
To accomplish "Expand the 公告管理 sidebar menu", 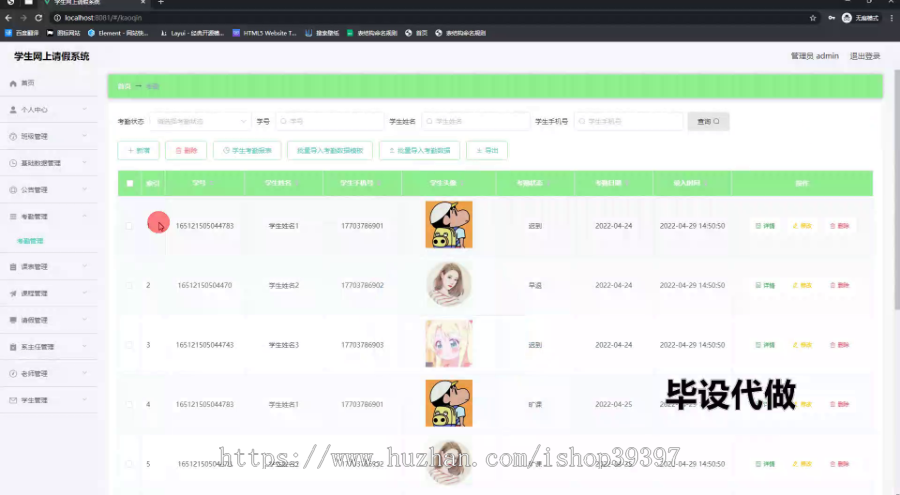I will point(49,190).
